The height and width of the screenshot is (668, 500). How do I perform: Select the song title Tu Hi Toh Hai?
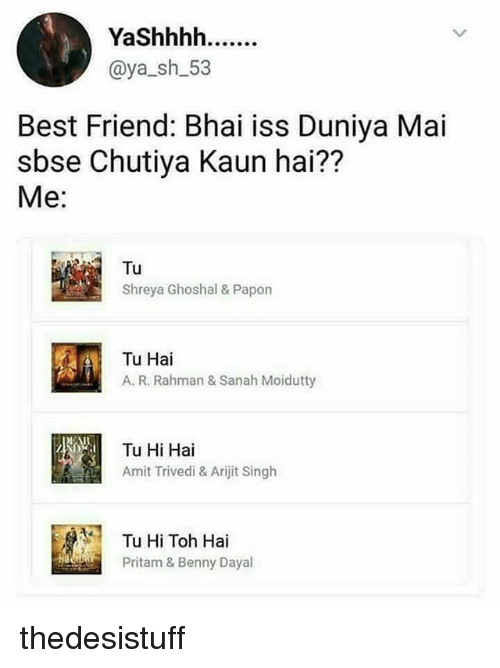[175, 541]
